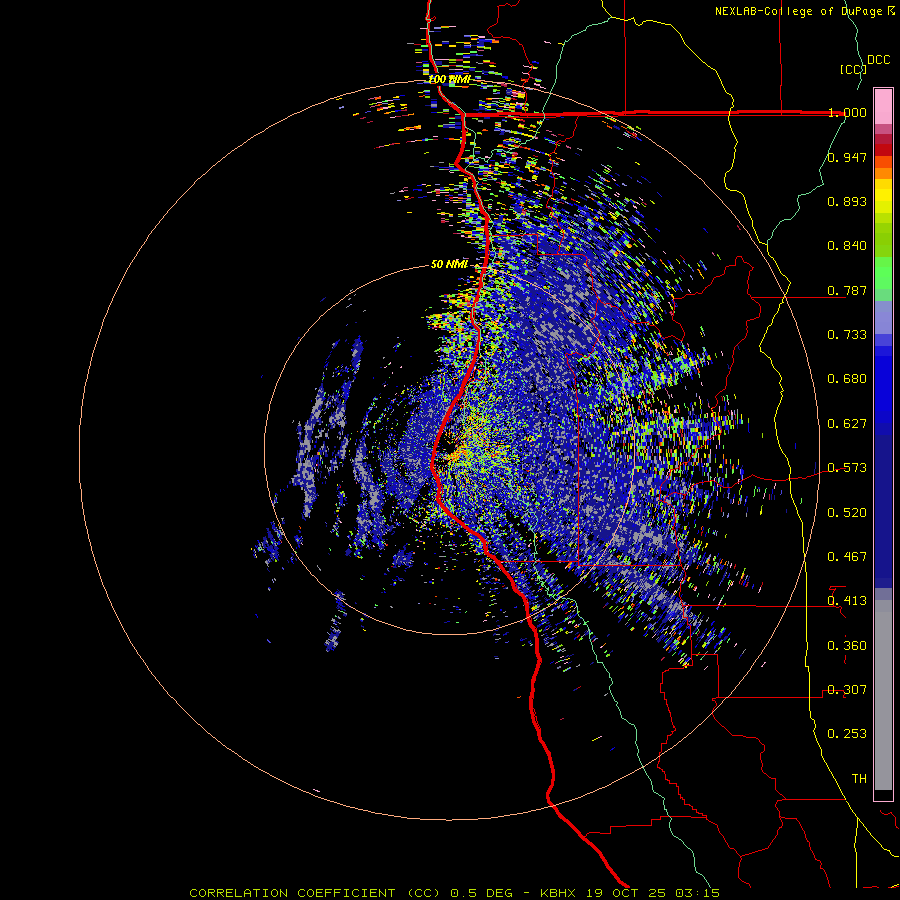Pick the red swatch on the color bar
This screenshot has width=900, height=900.
pos(883,150)
